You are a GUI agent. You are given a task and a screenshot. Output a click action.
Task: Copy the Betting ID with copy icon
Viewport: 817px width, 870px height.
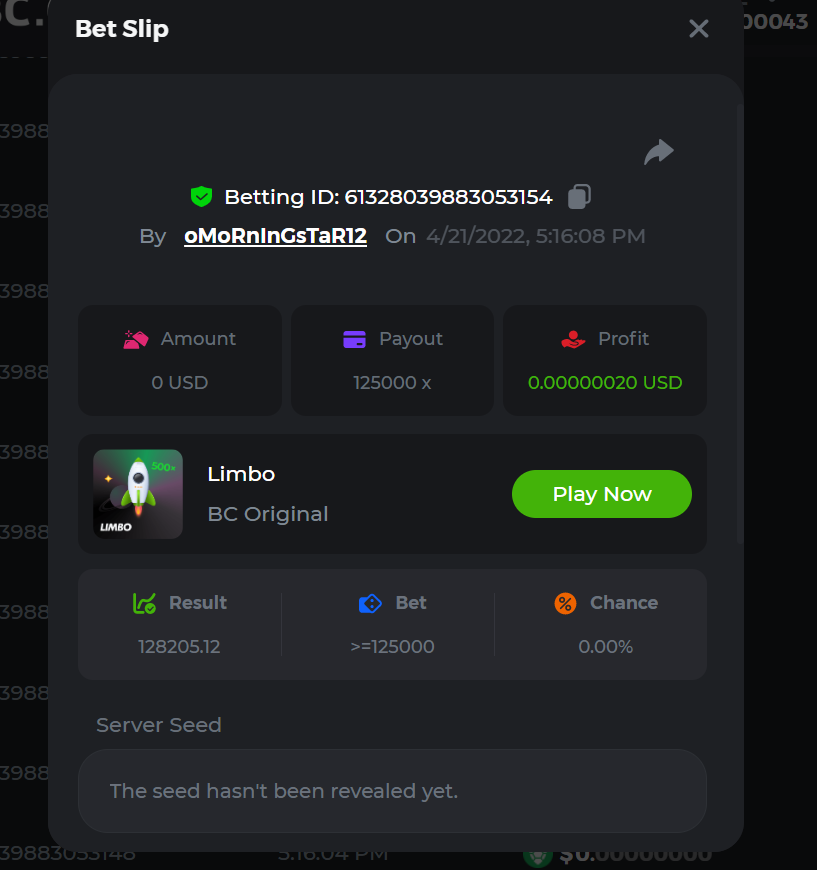pos(578,197)
